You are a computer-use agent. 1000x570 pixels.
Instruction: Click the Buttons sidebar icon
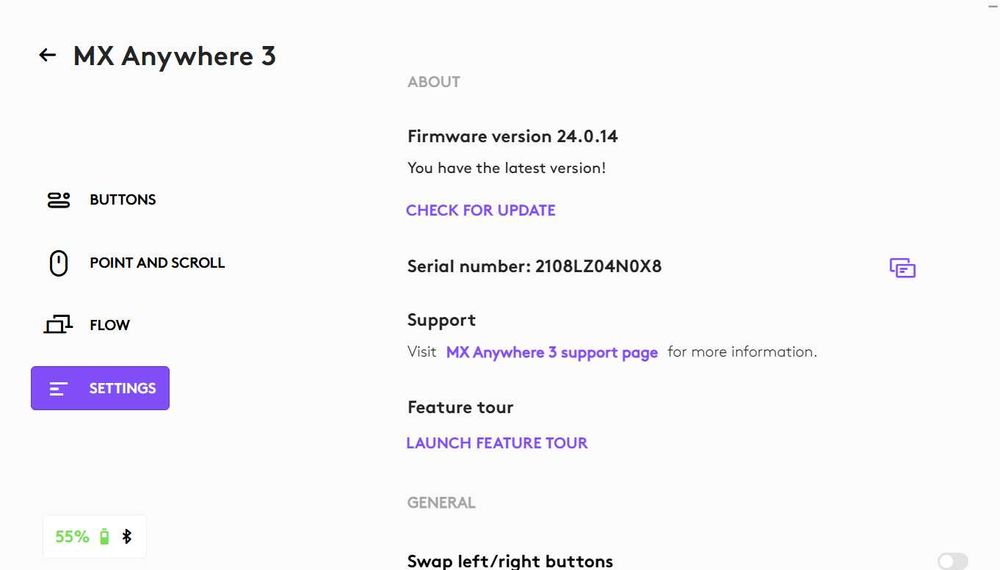click(59, 200)
